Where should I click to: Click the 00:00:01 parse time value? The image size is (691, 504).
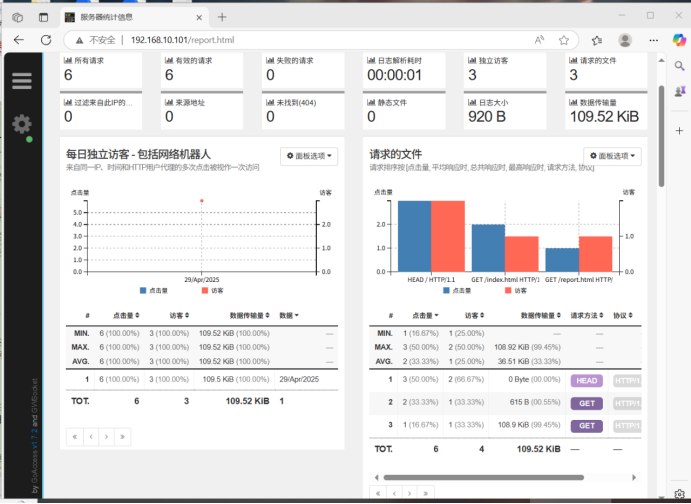coord(394,75)
